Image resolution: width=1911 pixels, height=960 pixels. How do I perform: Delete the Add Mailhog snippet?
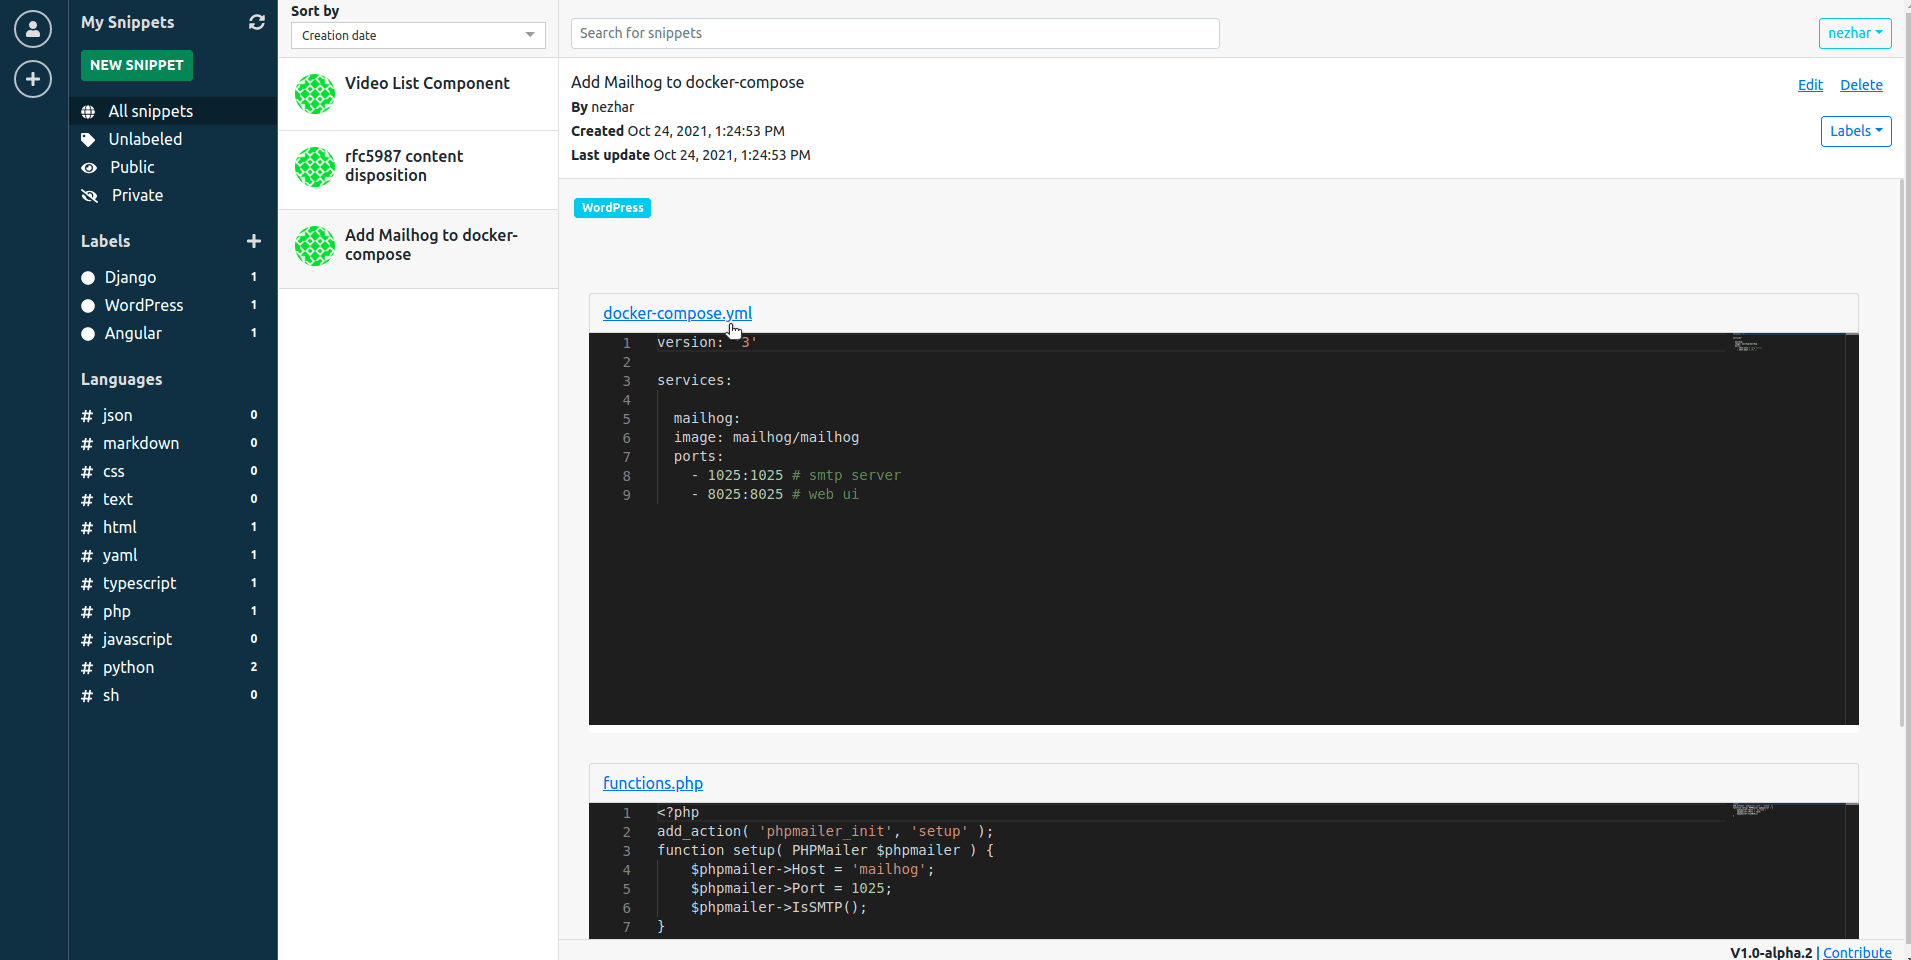[1861, 85]
